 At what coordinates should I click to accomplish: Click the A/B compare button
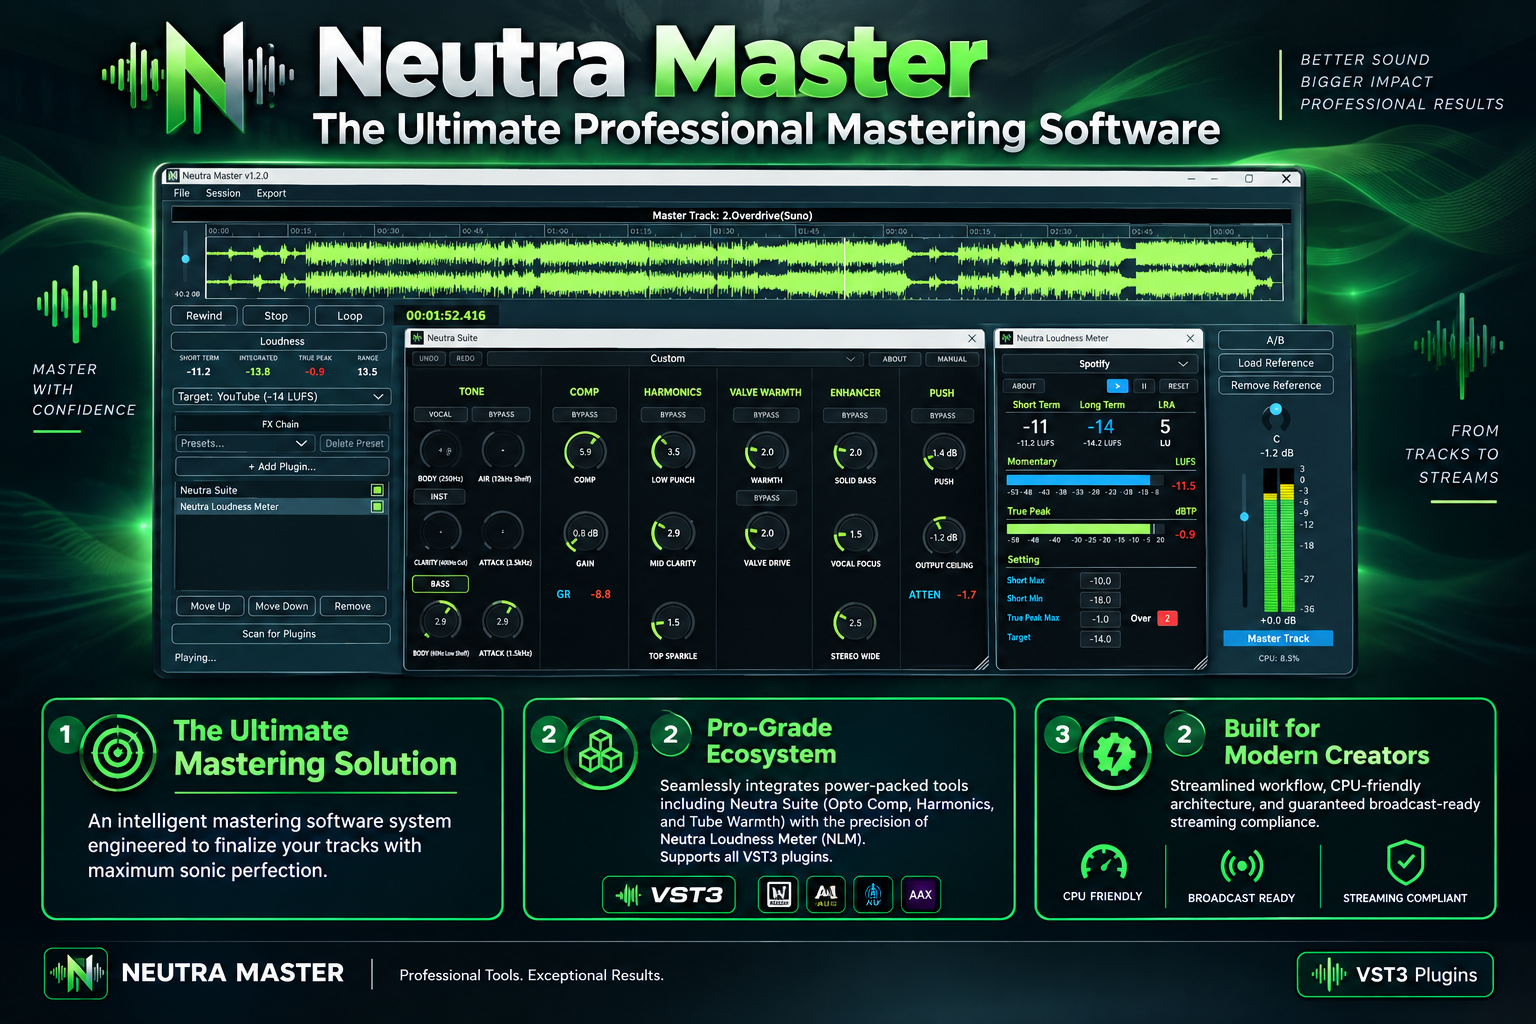tap(1276, 340)
